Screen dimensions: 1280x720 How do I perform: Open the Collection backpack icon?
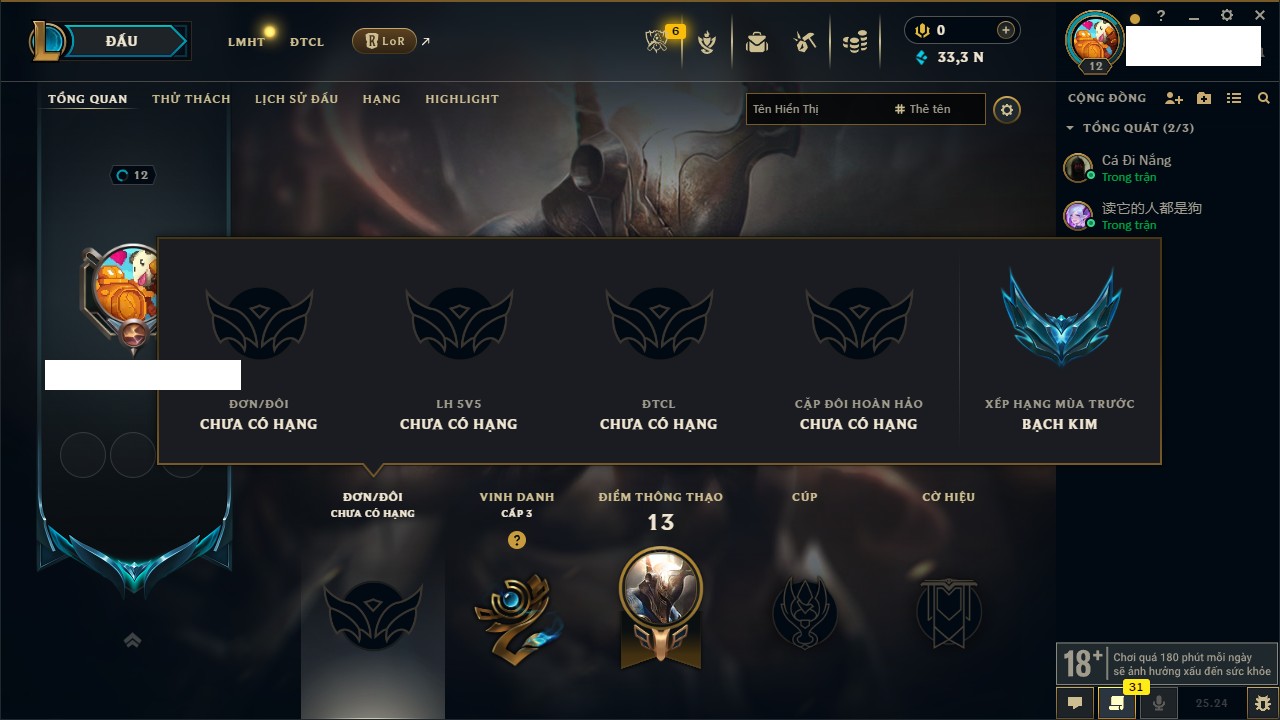tap(757, 42)
